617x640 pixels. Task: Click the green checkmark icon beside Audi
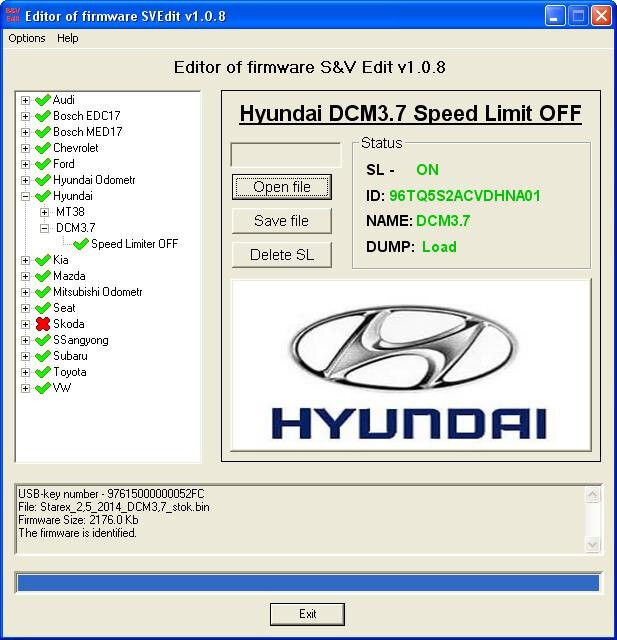tap(43, 100)
